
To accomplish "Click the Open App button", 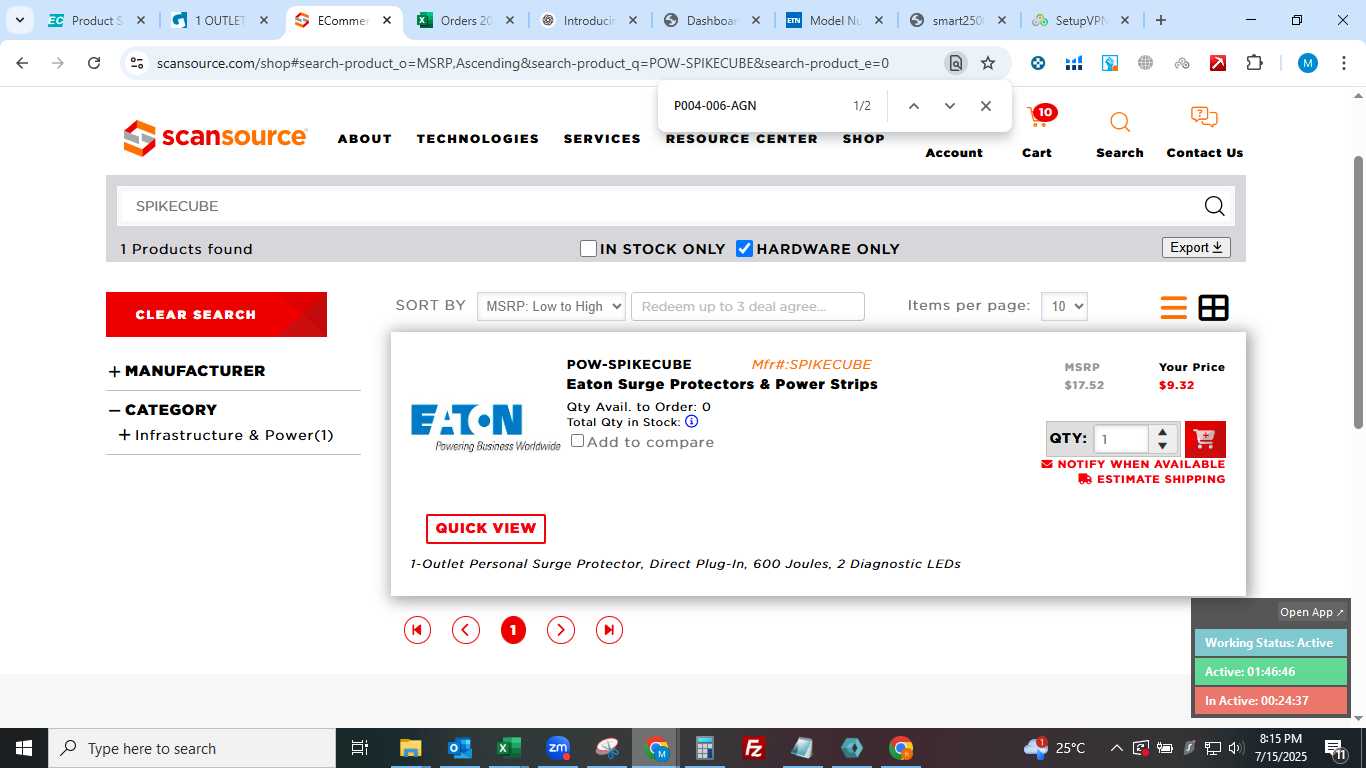I will pos(1312,612).
